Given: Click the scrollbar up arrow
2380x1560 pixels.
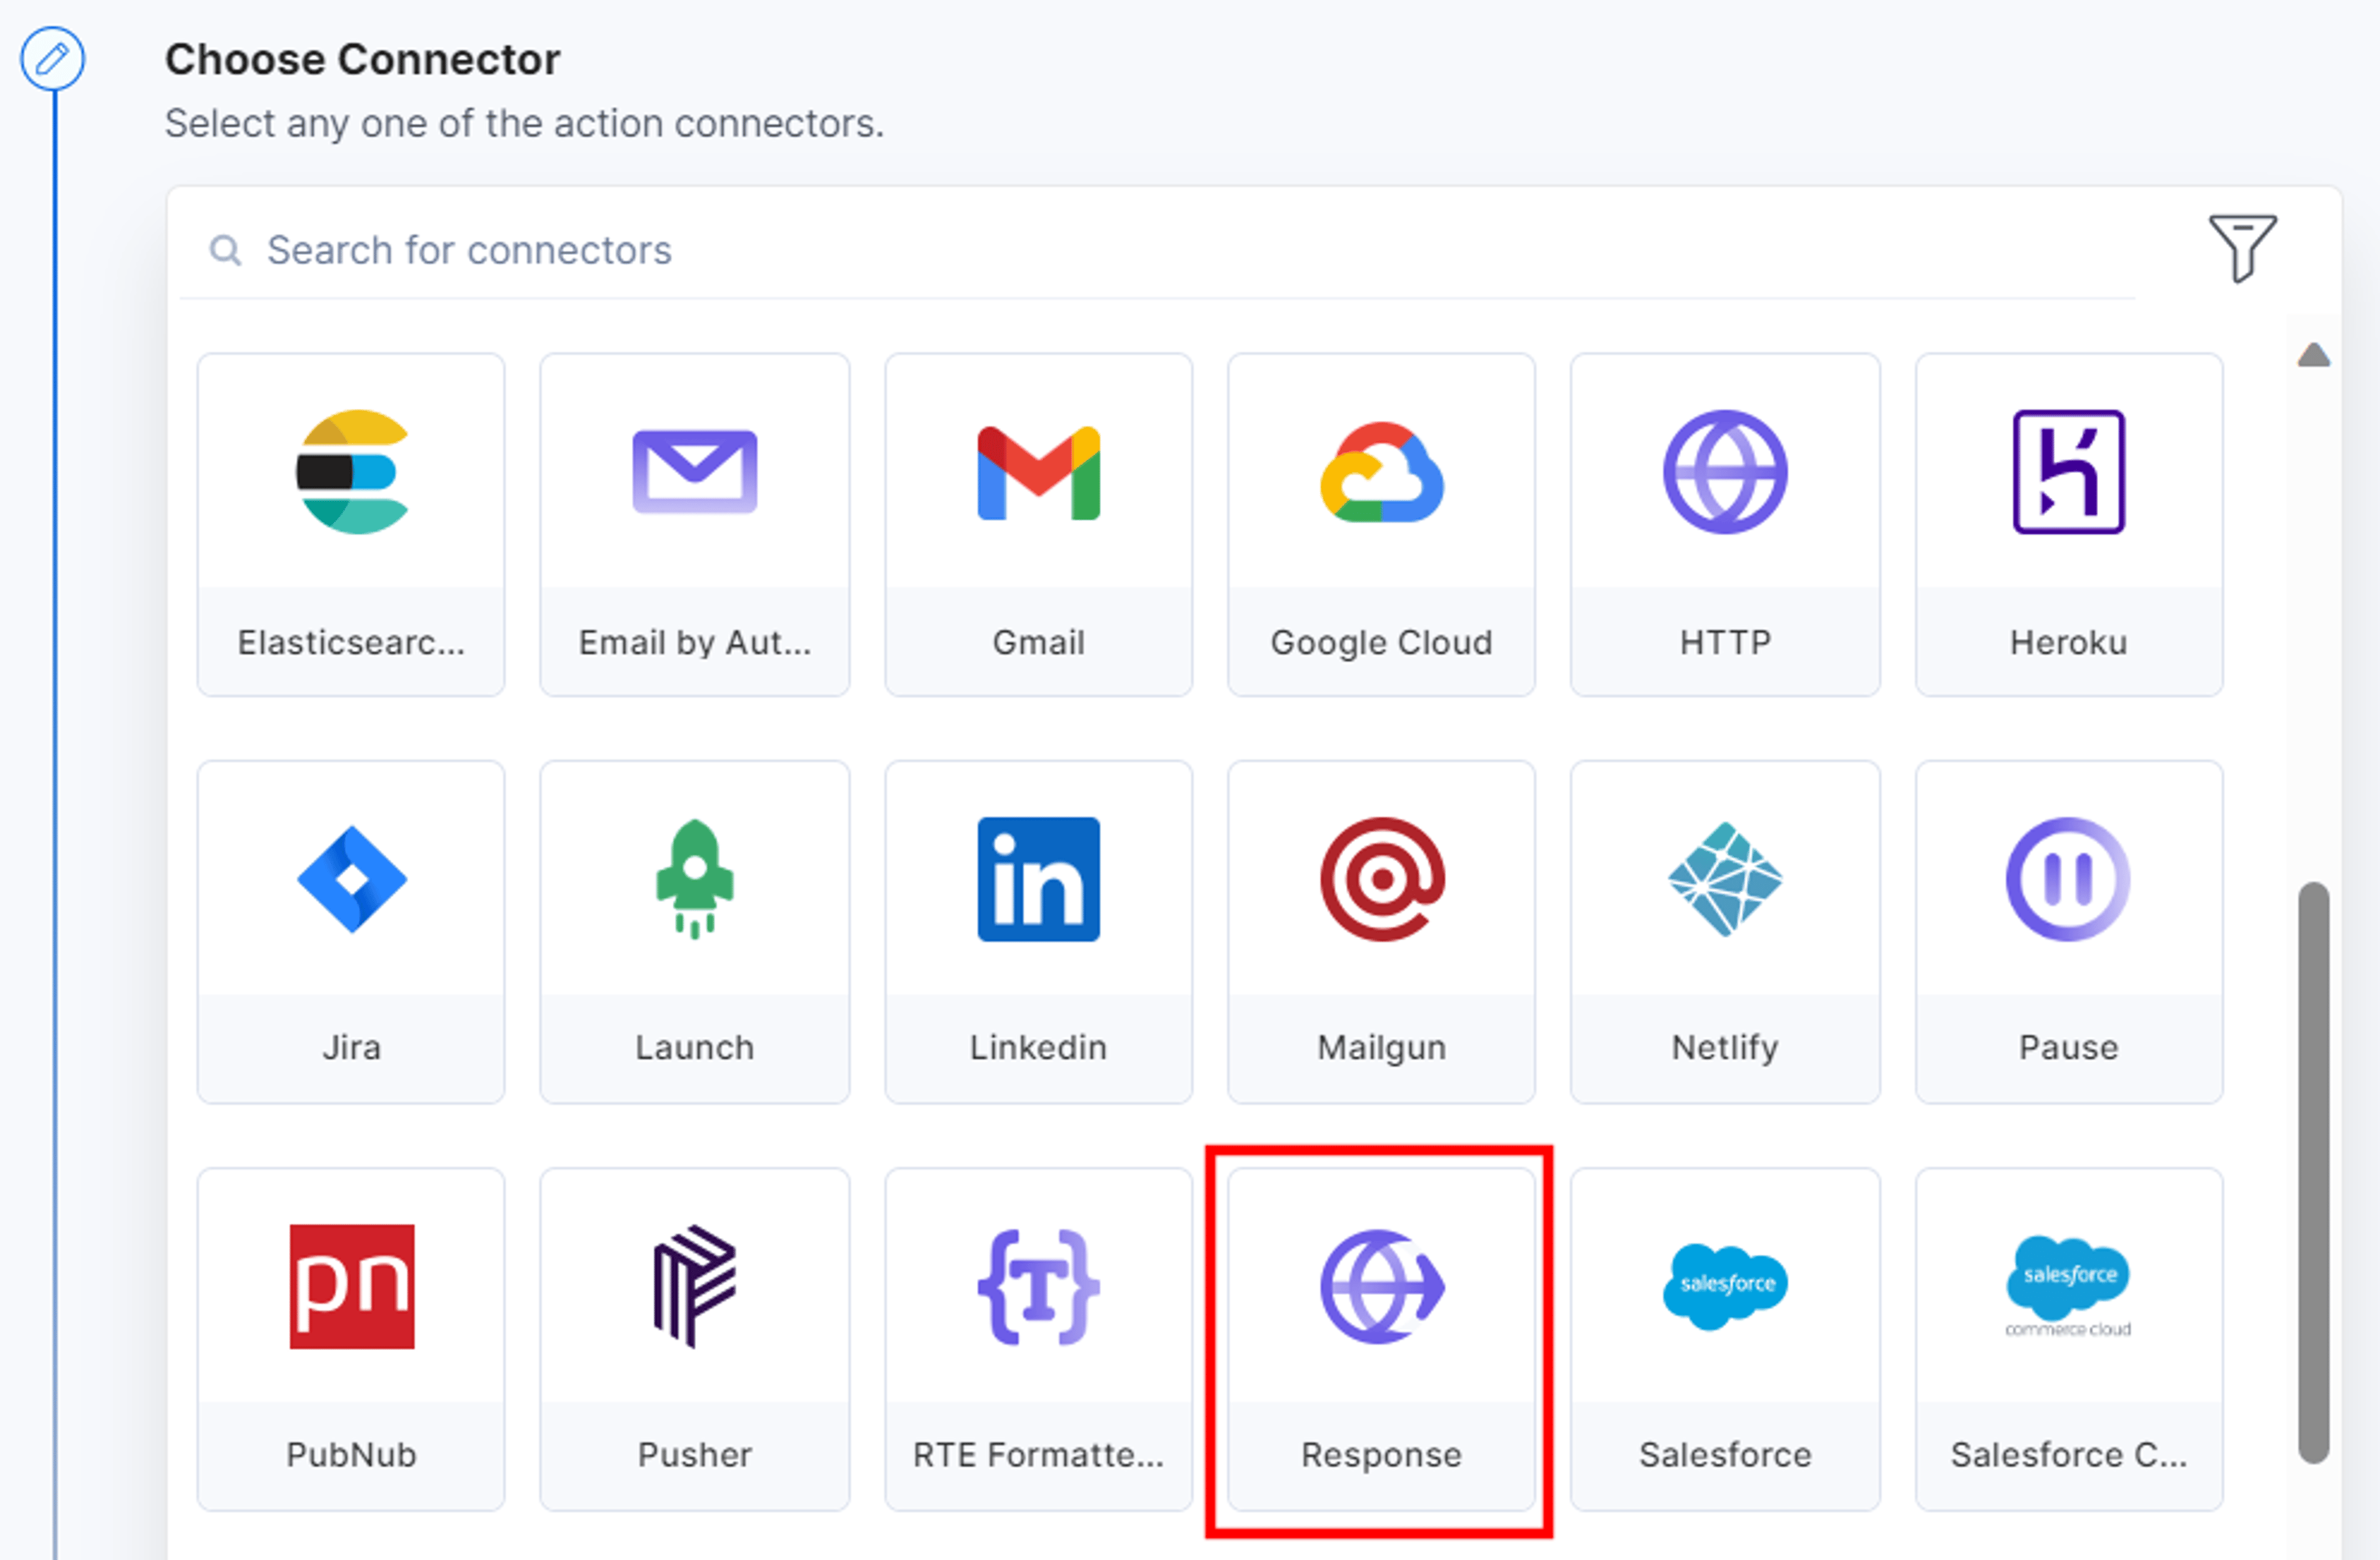Looking at the screenshot, I should pyautogui.click(x=2313, y=355).
